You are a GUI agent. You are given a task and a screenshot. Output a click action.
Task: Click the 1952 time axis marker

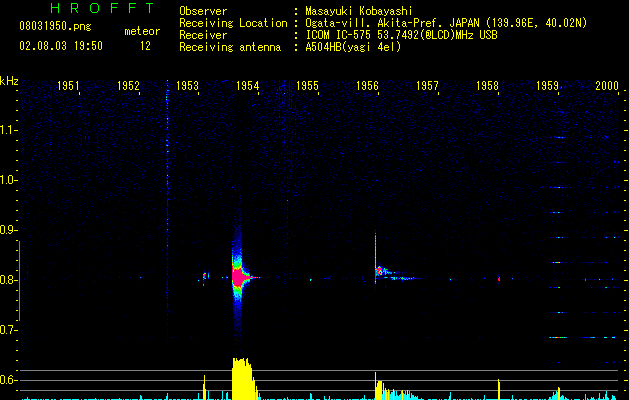click(128, 85)
